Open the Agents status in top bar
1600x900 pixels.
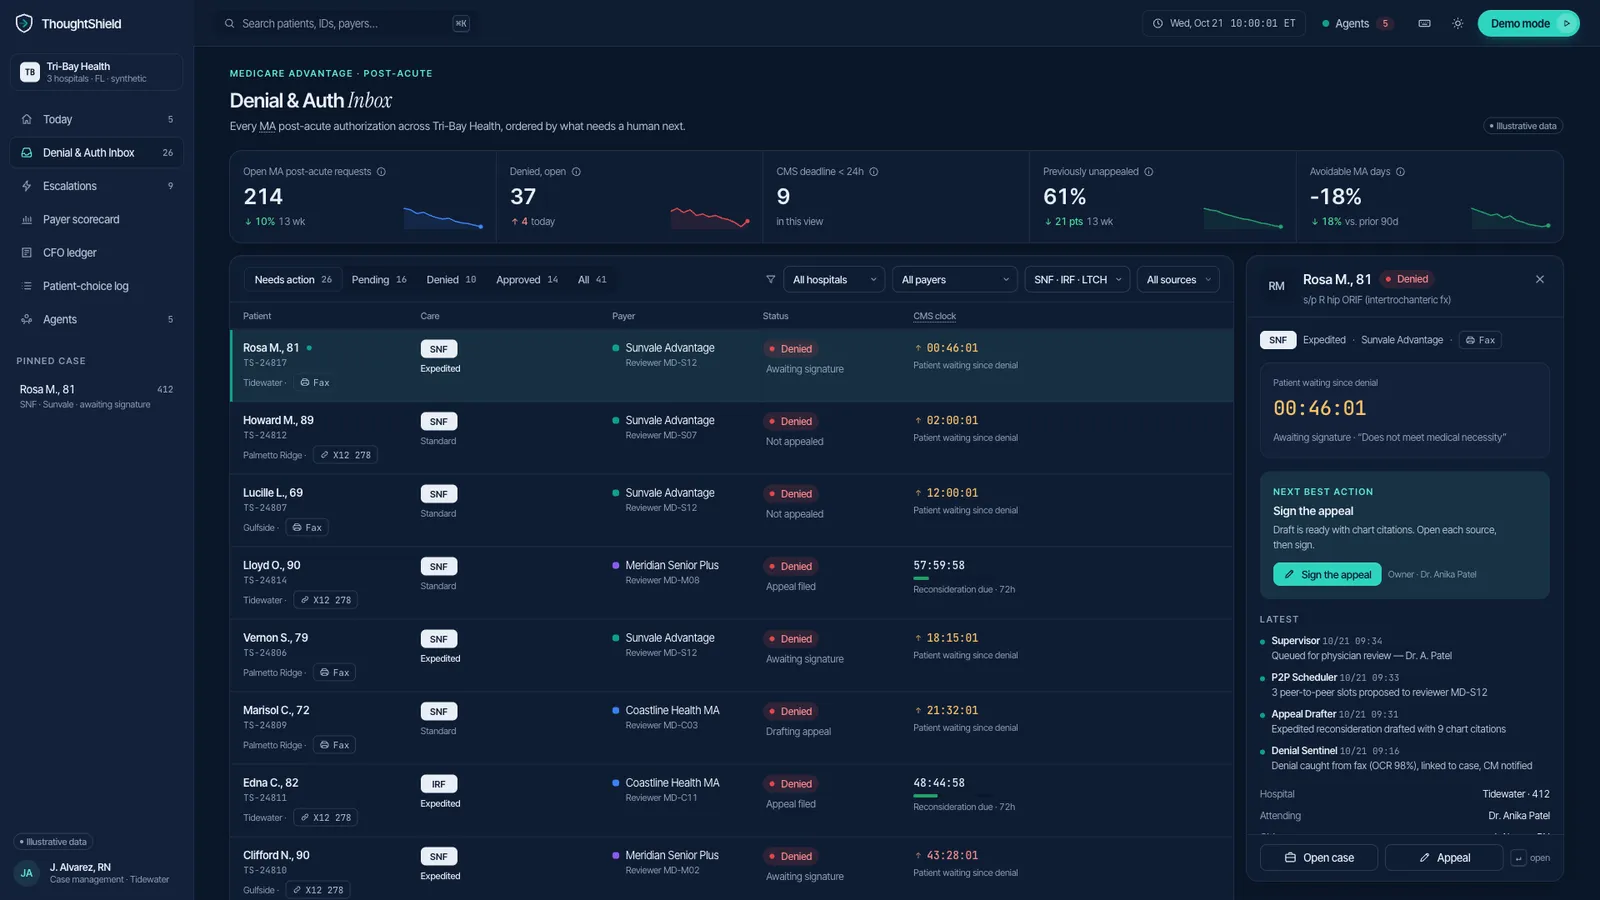(1357, 23)
